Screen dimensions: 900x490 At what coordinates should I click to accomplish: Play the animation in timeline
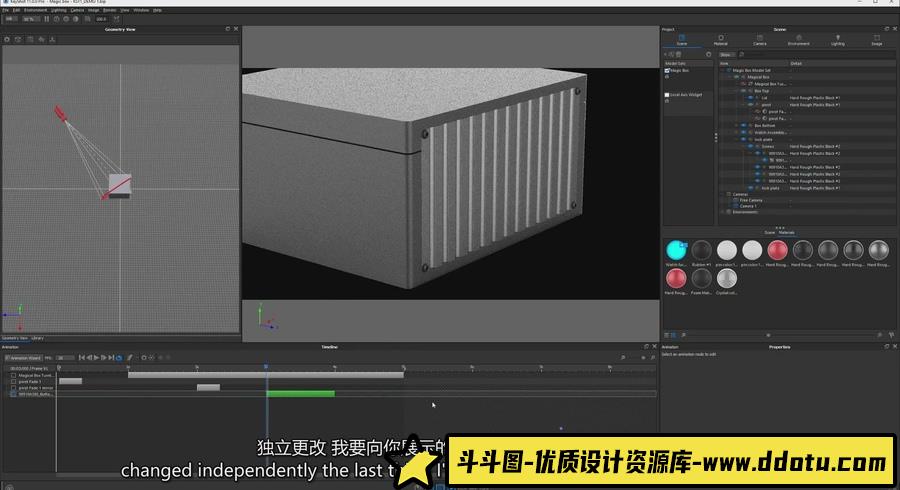(96, 357)
